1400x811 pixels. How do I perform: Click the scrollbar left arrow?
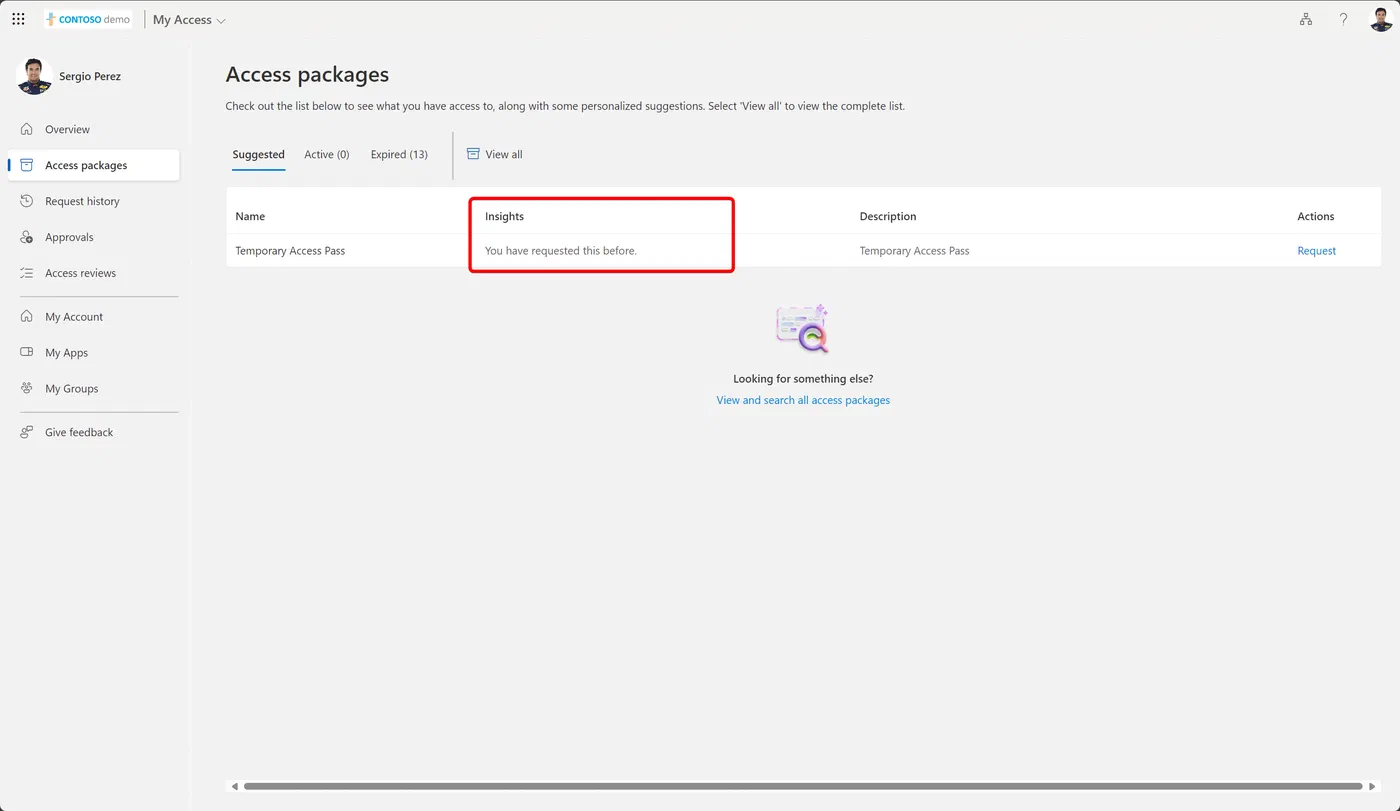tap(235, 786)
